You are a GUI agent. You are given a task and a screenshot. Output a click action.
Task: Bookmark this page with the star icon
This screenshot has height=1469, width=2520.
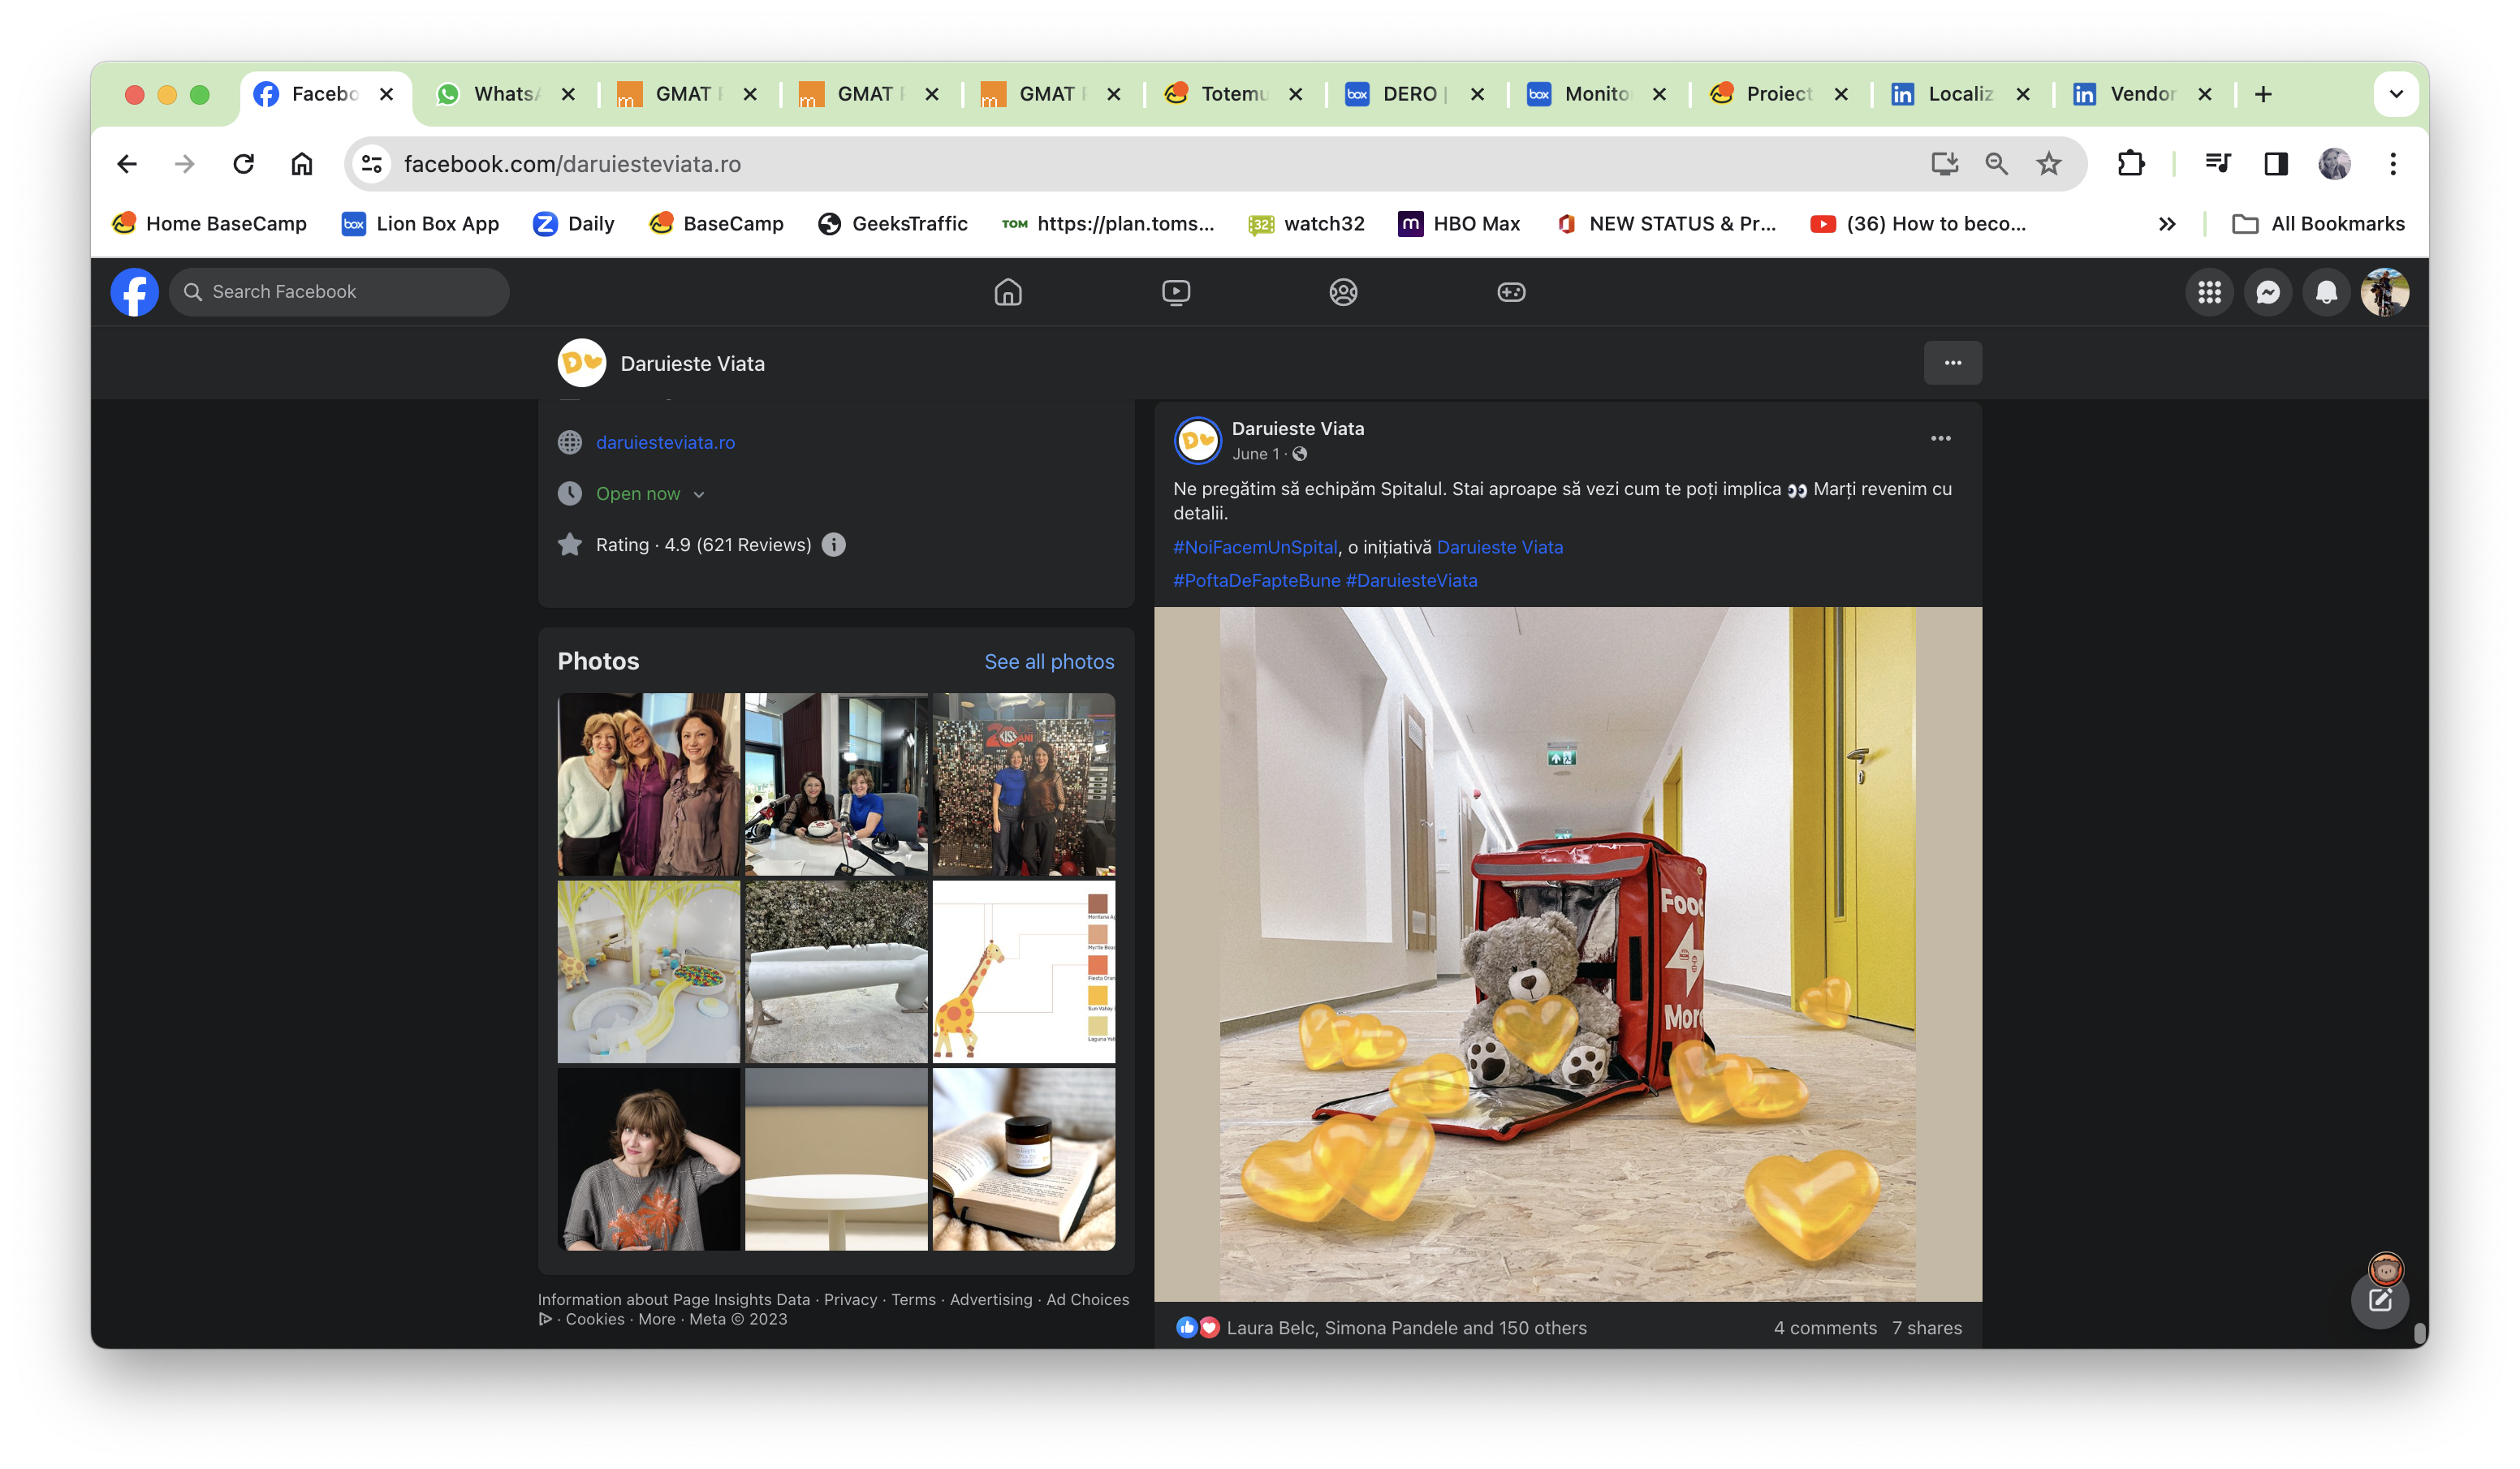click(2049, 164)
